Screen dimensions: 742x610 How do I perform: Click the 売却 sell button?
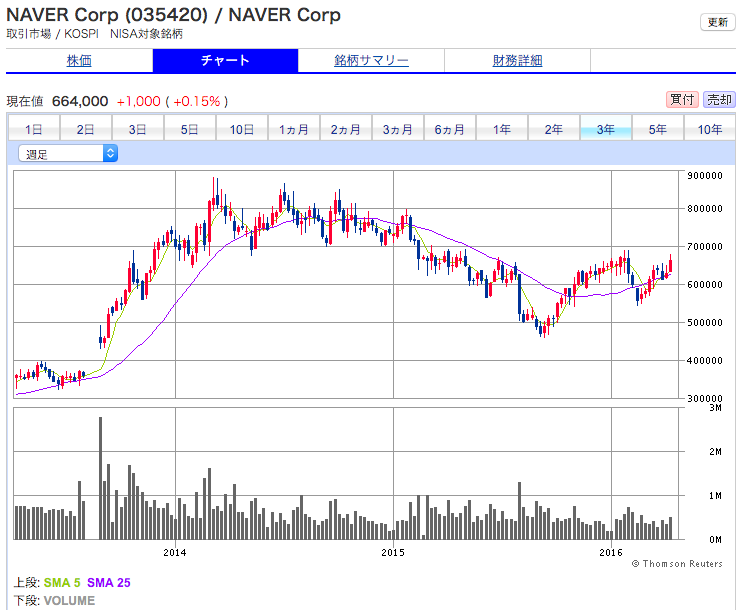[719, 100]
